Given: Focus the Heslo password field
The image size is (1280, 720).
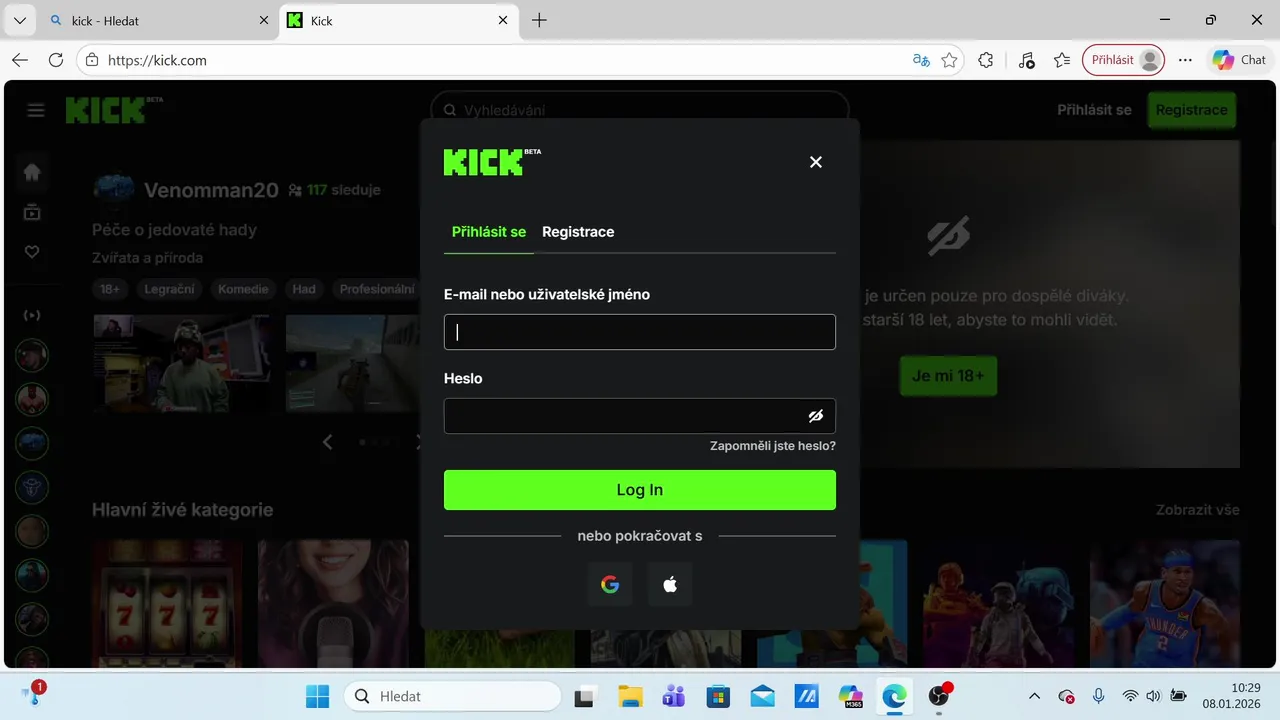Looking at the screenshot, I should 640,416.
